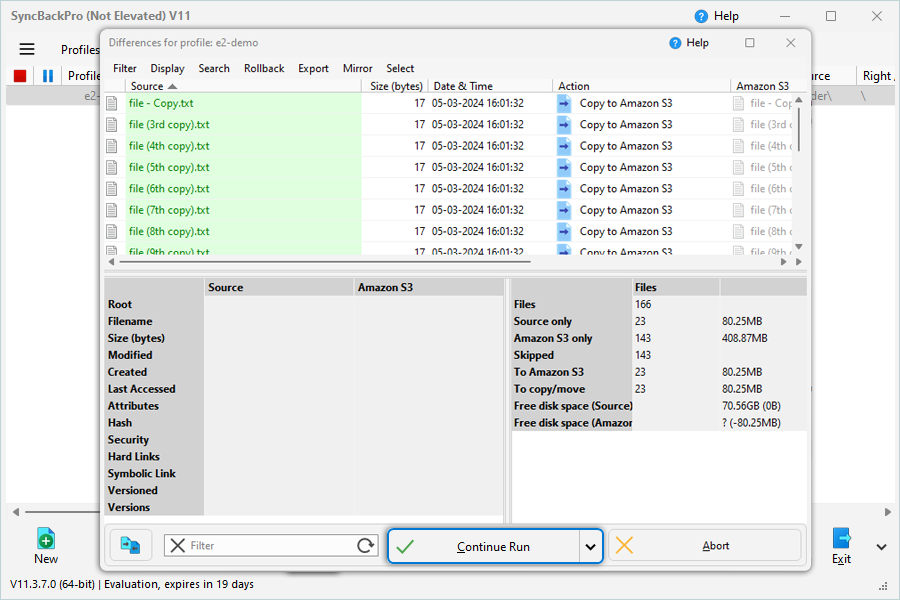This screenshot has width=900, height=600.
Task: Click the document icon of file - Copy.txt row
Action: pos(112,103)
